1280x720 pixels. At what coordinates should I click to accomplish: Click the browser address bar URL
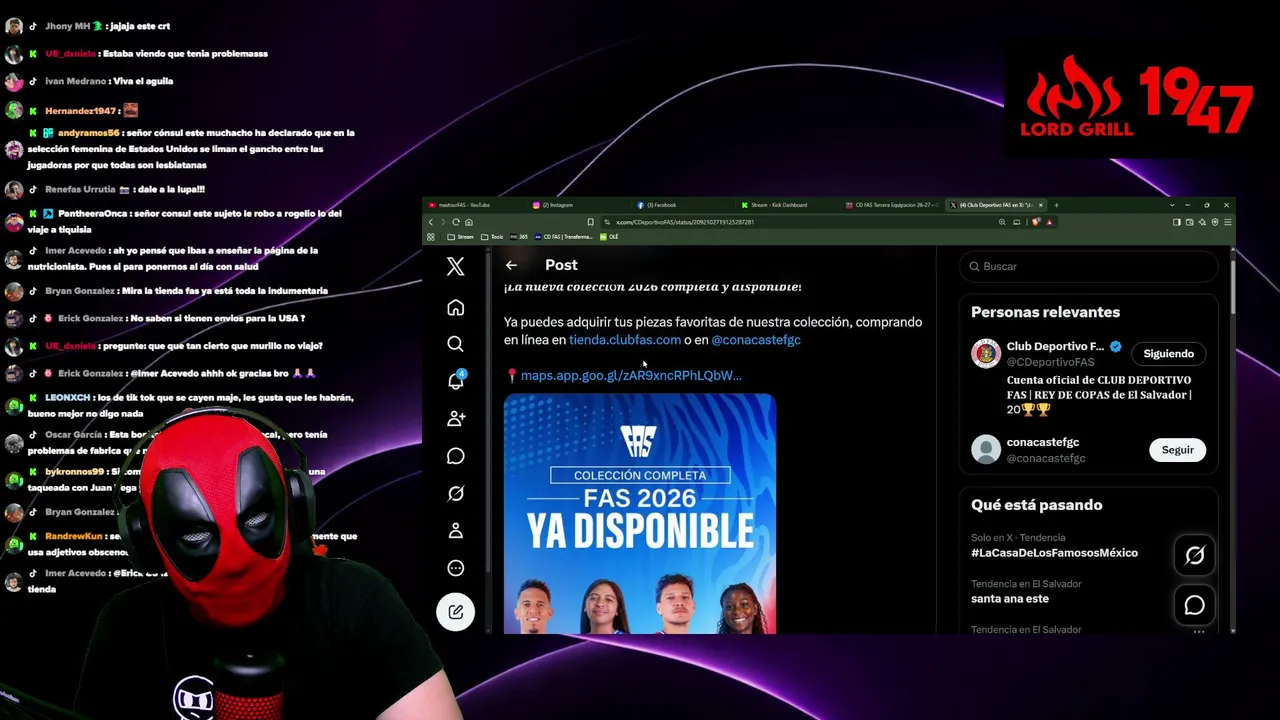tap(685, 222)
